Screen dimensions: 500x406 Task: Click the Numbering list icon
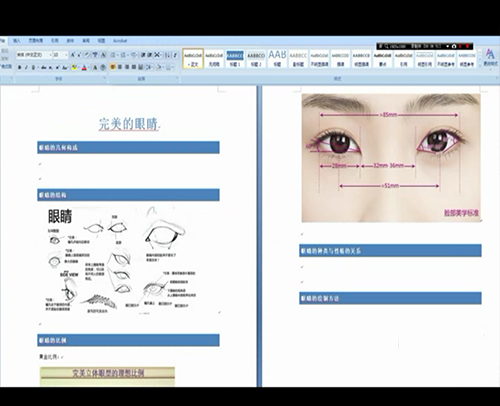click(x=123, y=55)
